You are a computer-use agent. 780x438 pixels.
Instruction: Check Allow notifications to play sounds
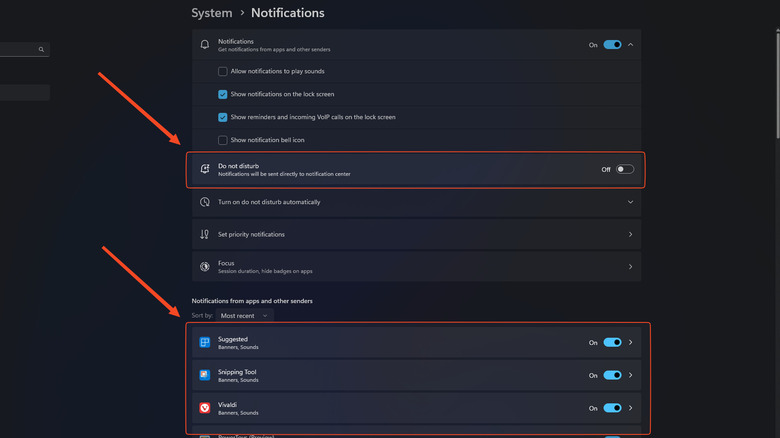(223, 72)
